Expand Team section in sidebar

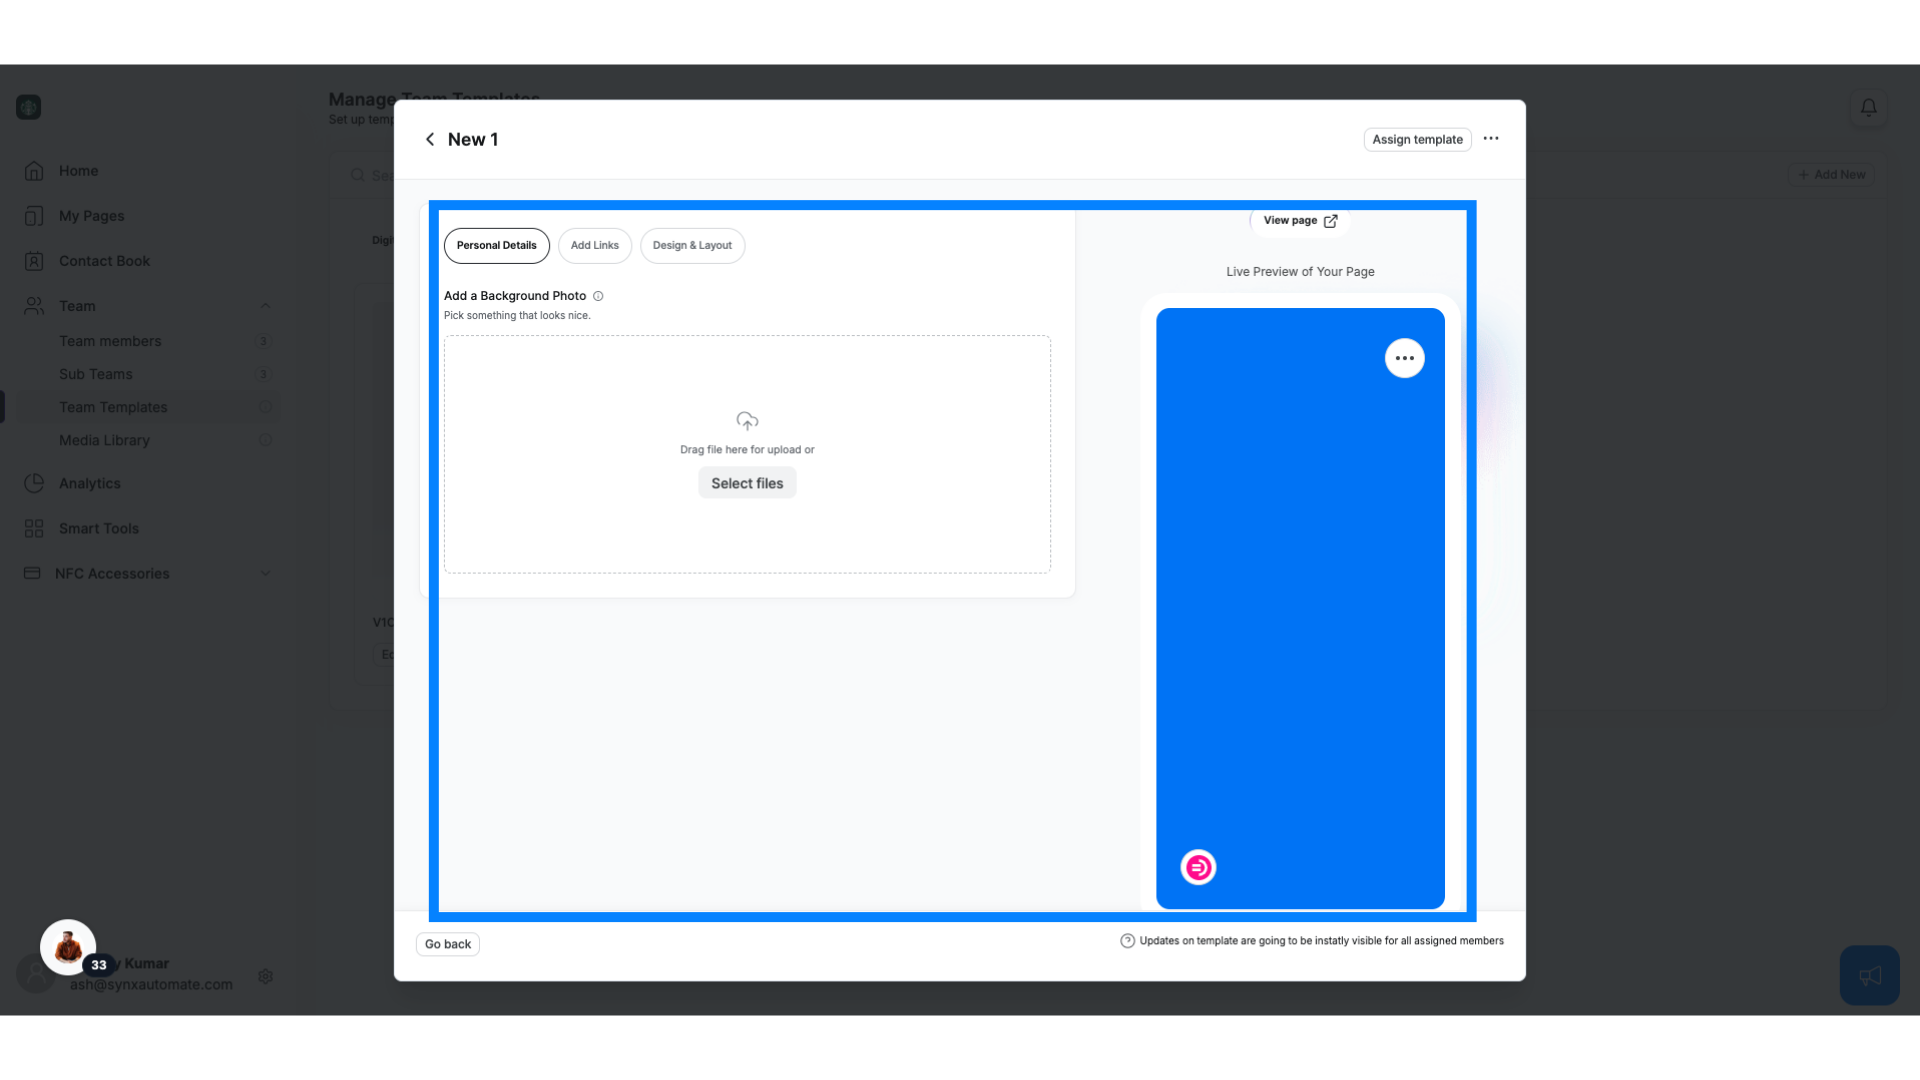pyautogui.click(x=264, y=306)
